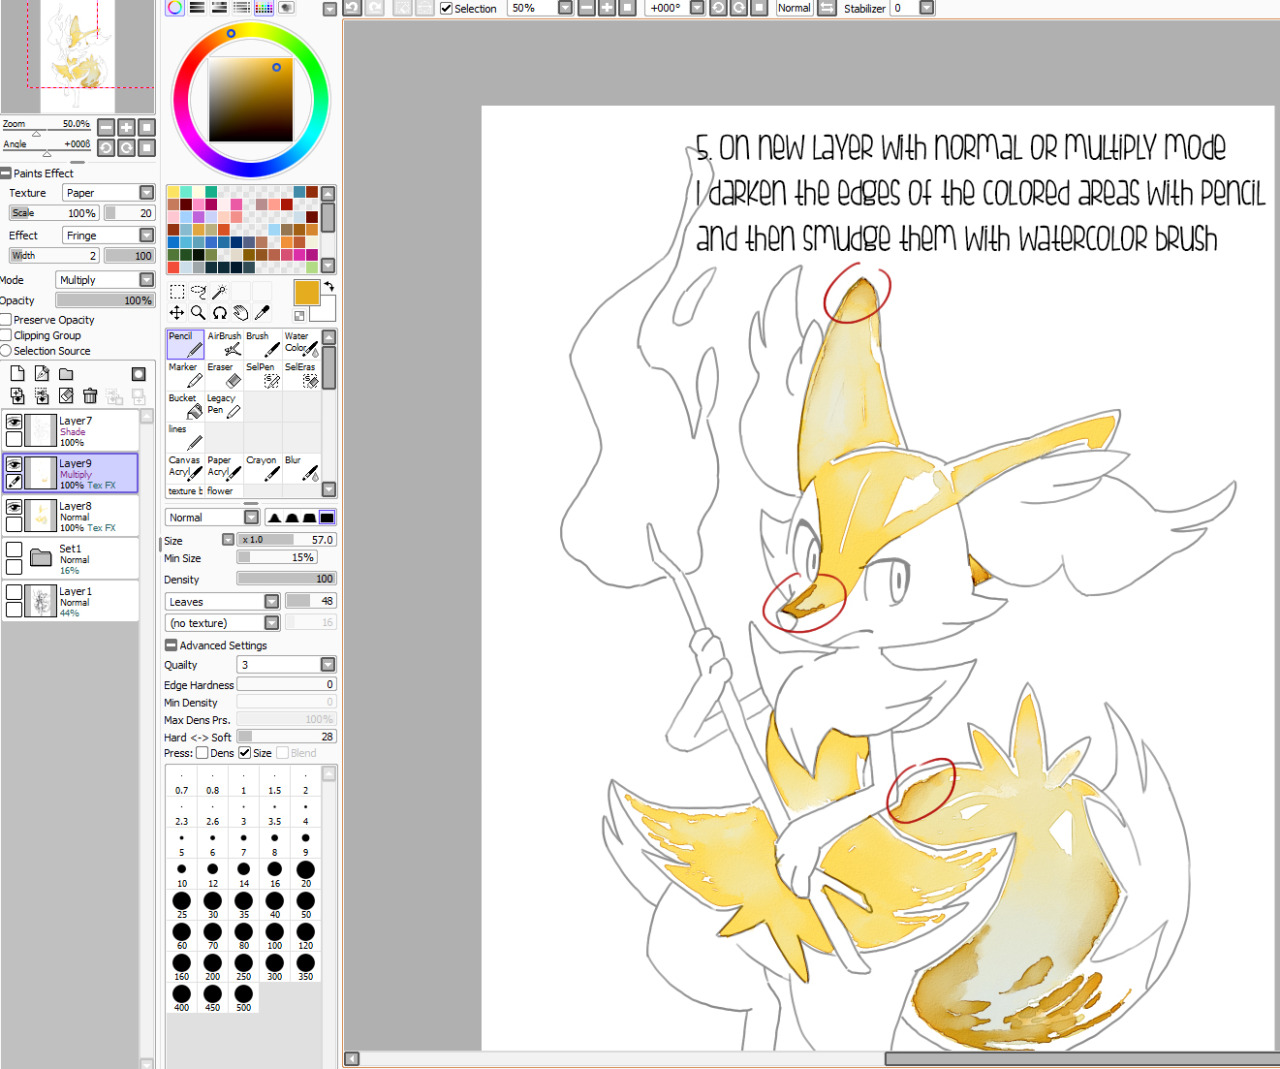Hide Layer9 using its eye icon

(14, 465)
